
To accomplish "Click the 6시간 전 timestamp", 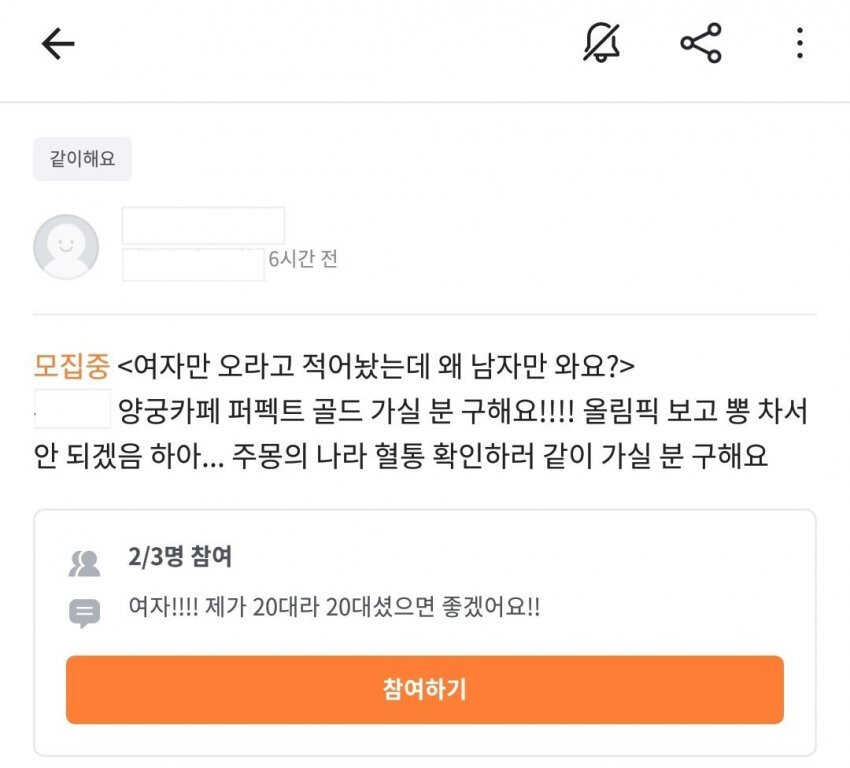I will 303,258.
